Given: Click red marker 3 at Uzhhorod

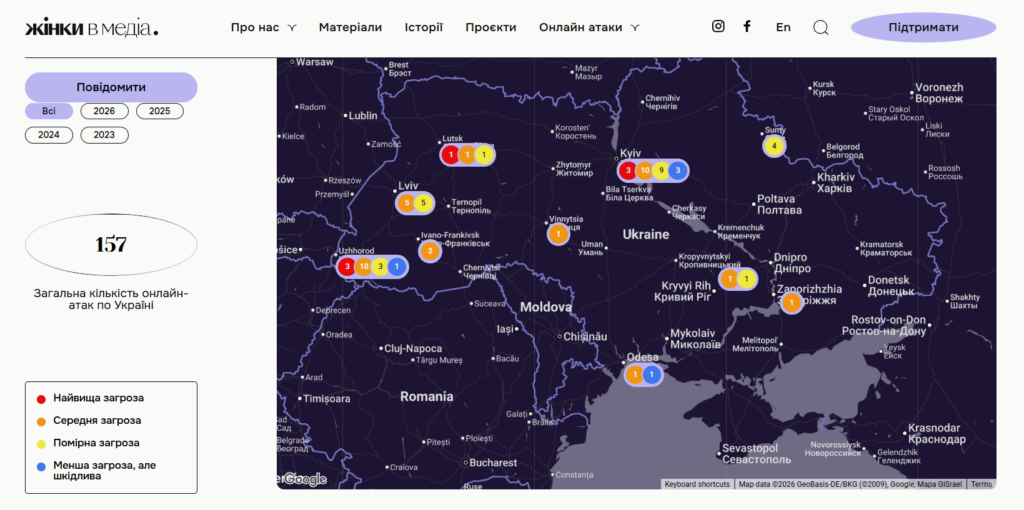Looking at the screenshot, I should (x=347, y=266).
